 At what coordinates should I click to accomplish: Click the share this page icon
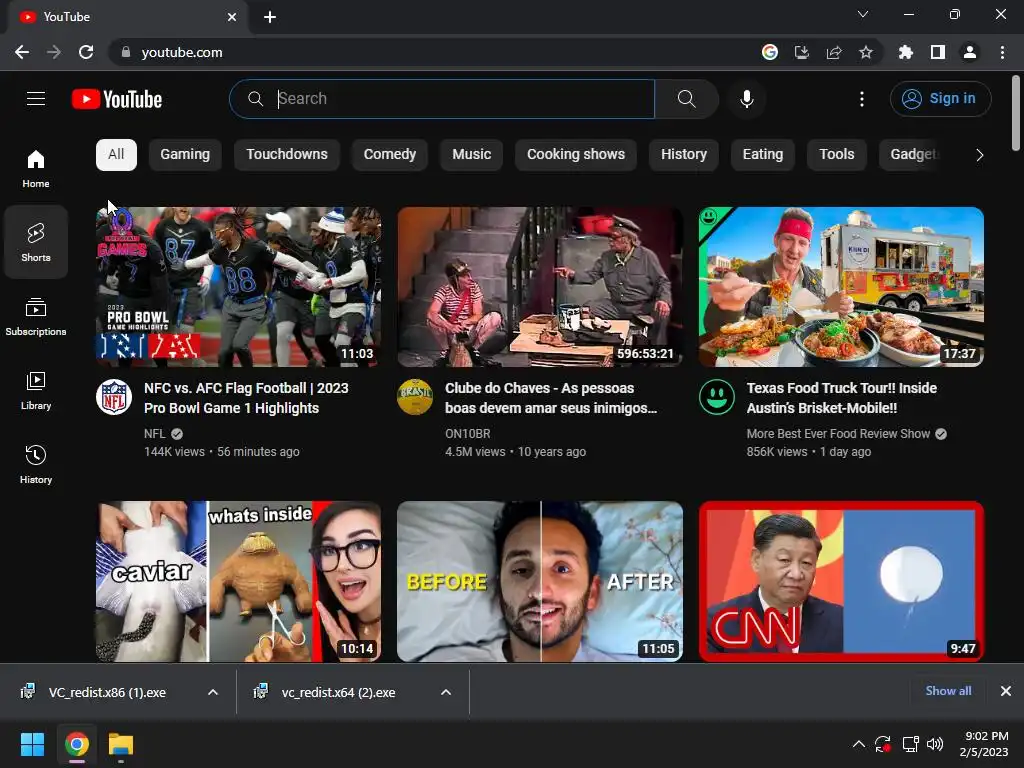[834, 52]
